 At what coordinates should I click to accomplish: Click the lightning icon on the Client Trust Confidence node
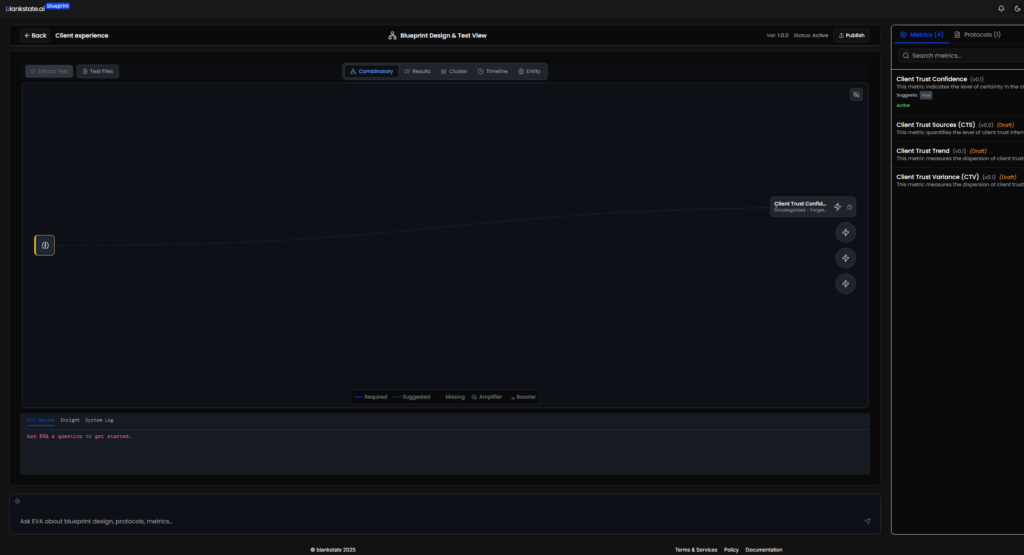coord(838,207)
